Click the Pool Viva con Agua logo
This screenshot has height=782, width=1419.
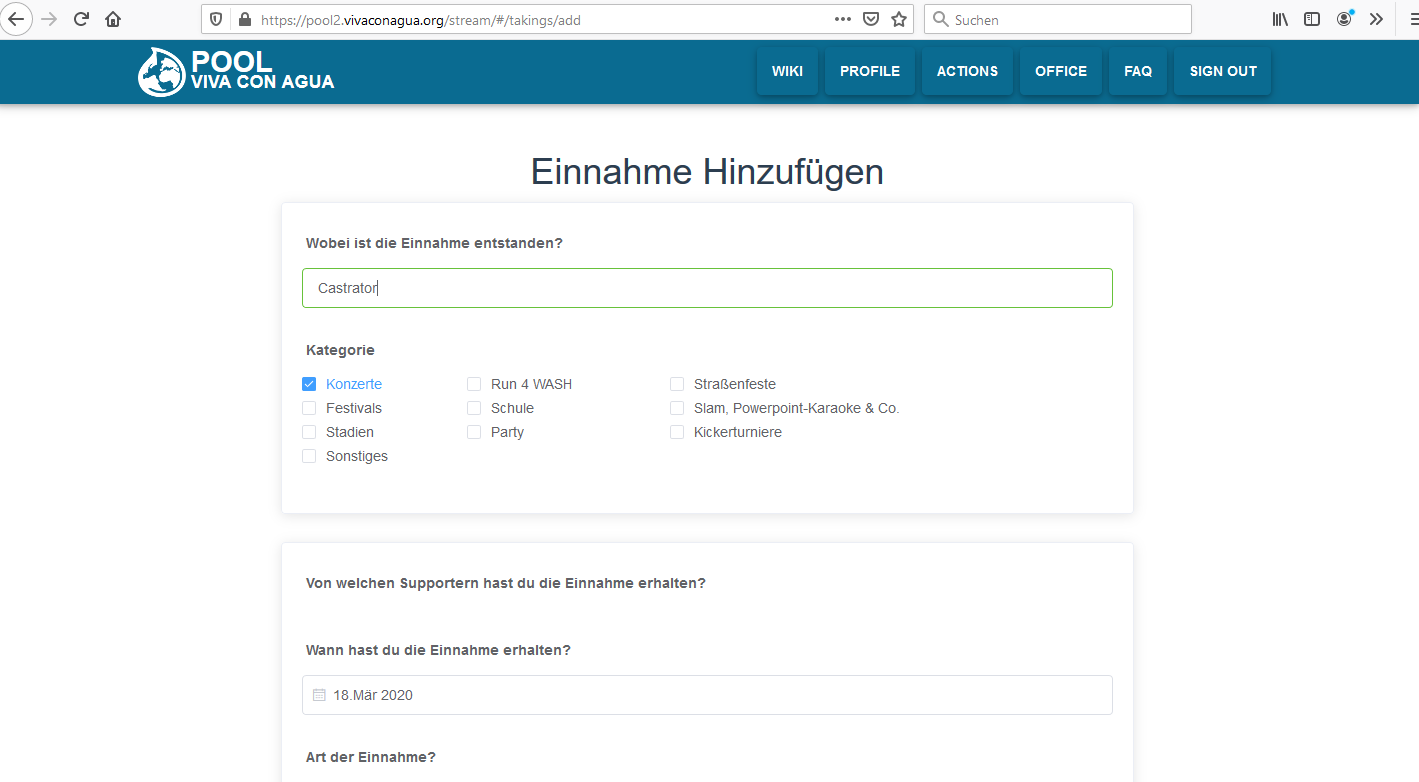(x=236, y=72)
